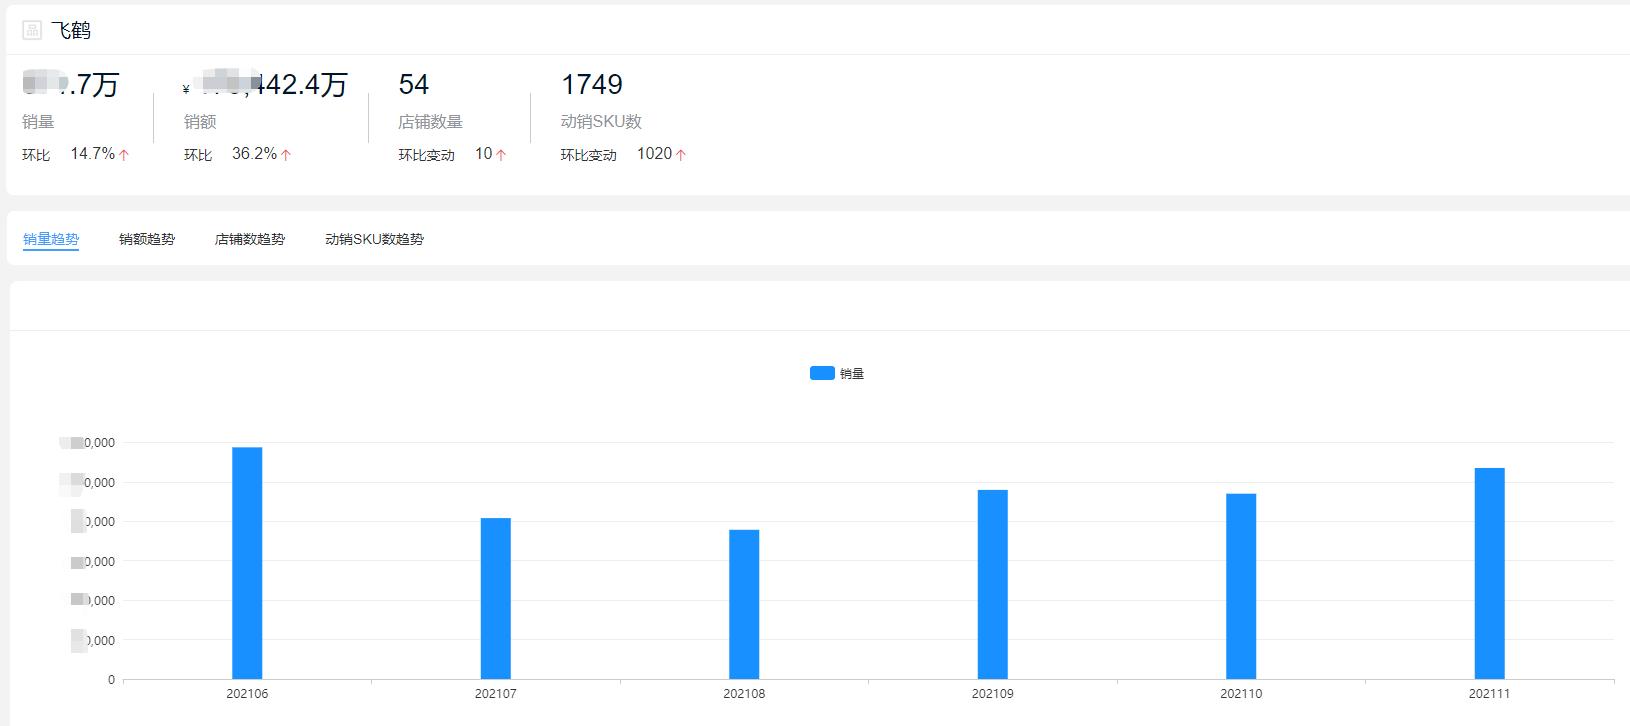
Task: Switch to the 动销SKU数趋势 tab
Action: click(x=374, y=239)
